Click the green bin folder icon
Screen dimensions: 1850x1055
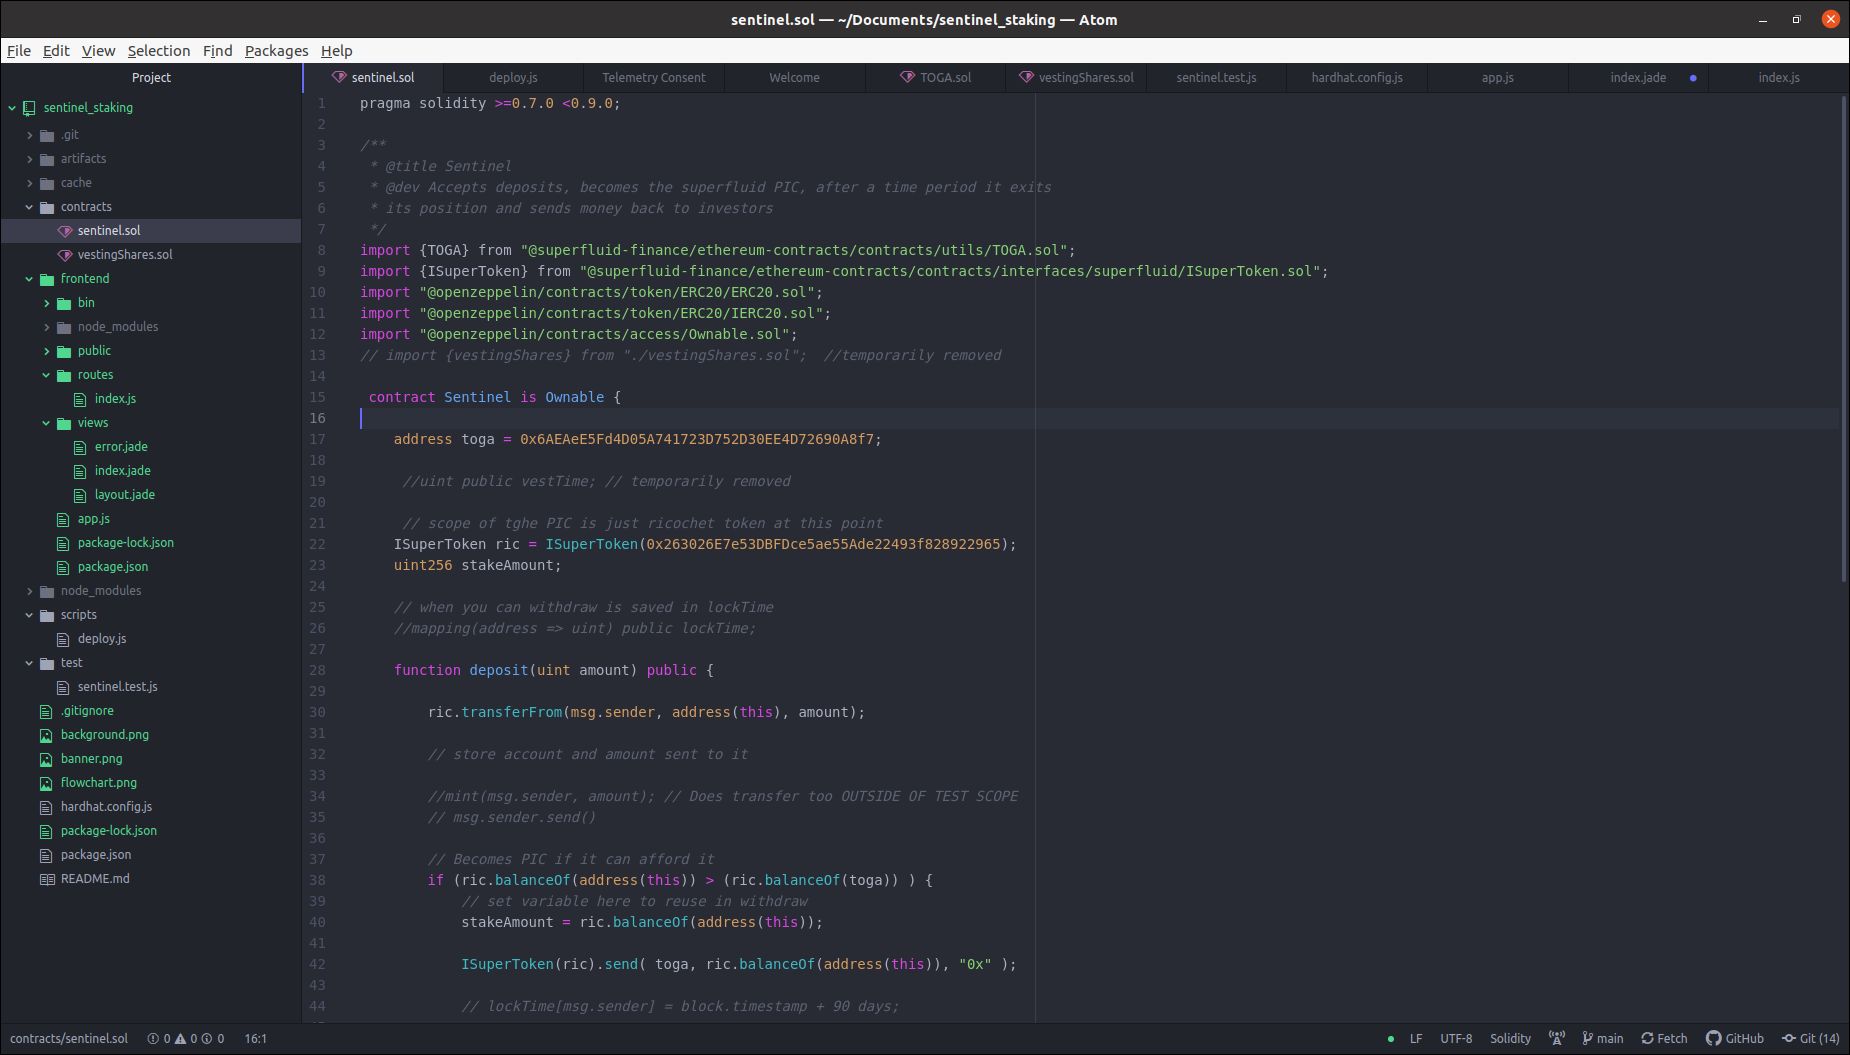[x=64, y=303]
